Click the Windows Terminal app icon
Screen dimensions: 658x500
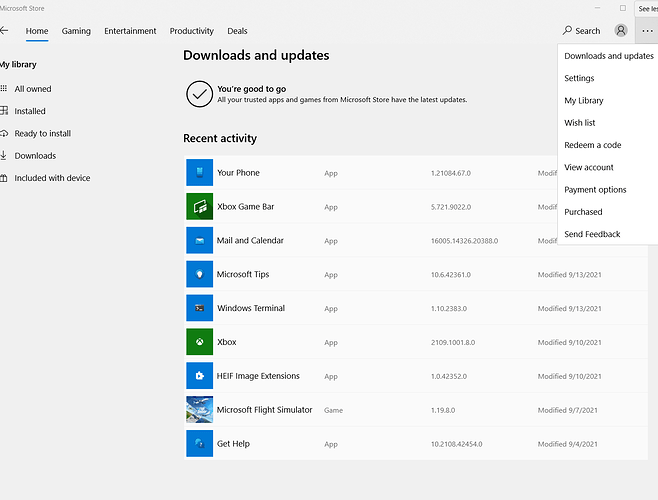click(199, 308)
